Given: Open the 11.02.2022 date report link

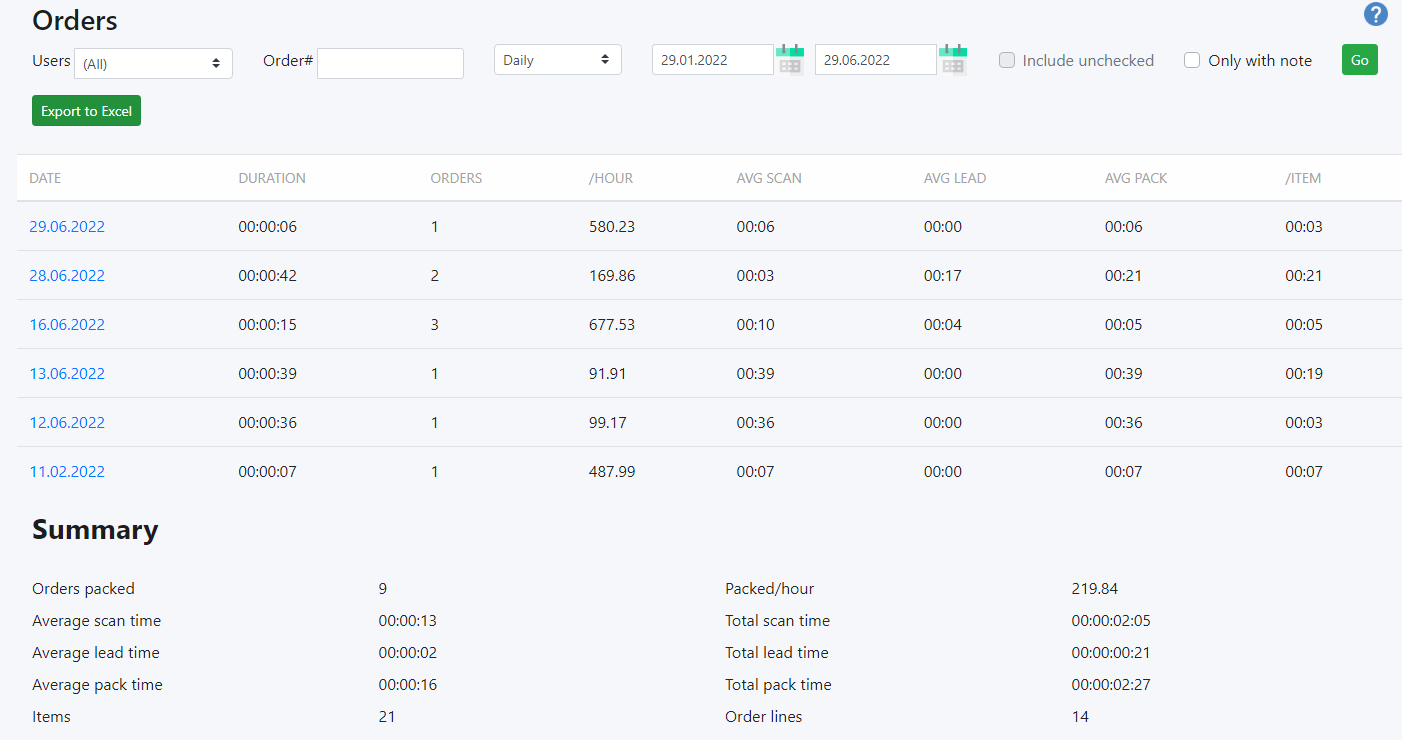Looking at the screenshot, I should pyautogui.click(x=67, y=471).
